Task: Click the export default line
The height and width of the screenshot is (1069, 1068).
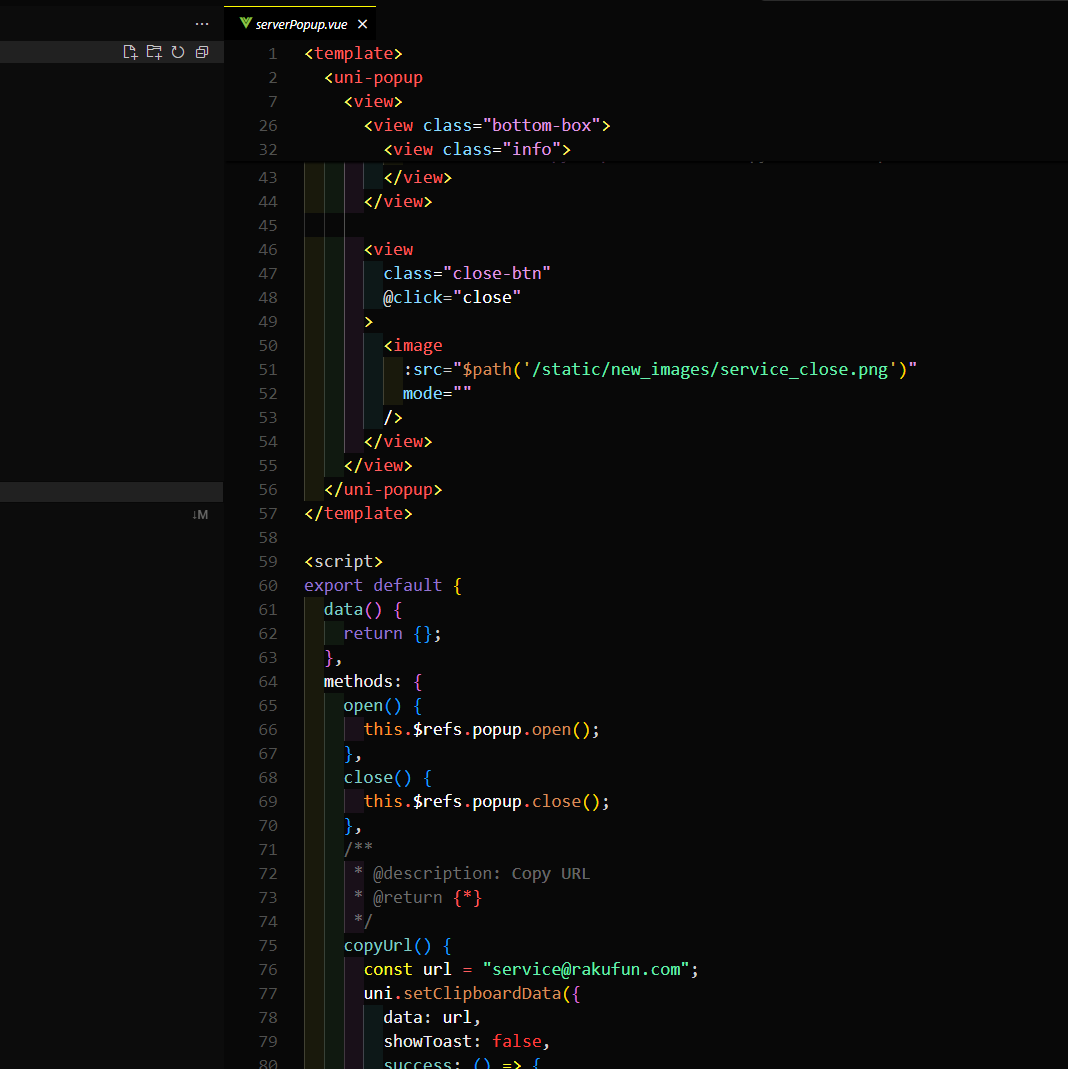Action: pos(383,586)
